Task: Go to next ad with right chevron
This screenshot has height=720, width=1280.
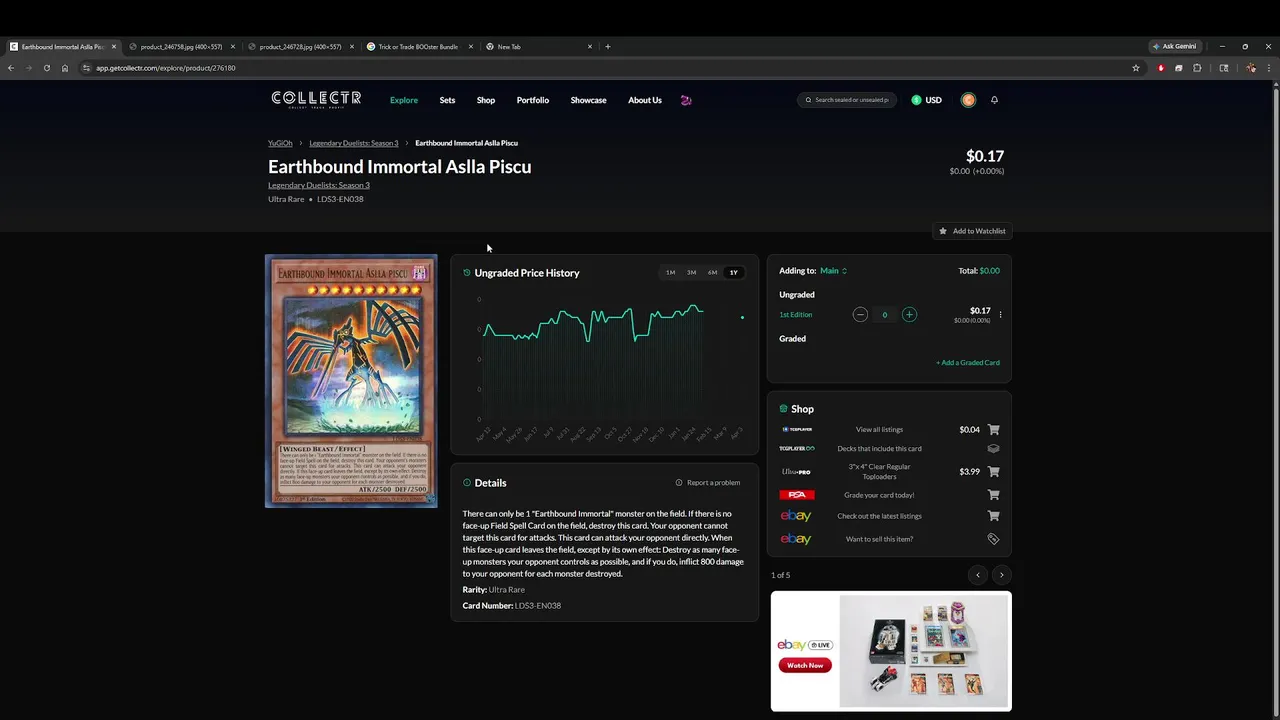Action: (x=1001, y=575)
